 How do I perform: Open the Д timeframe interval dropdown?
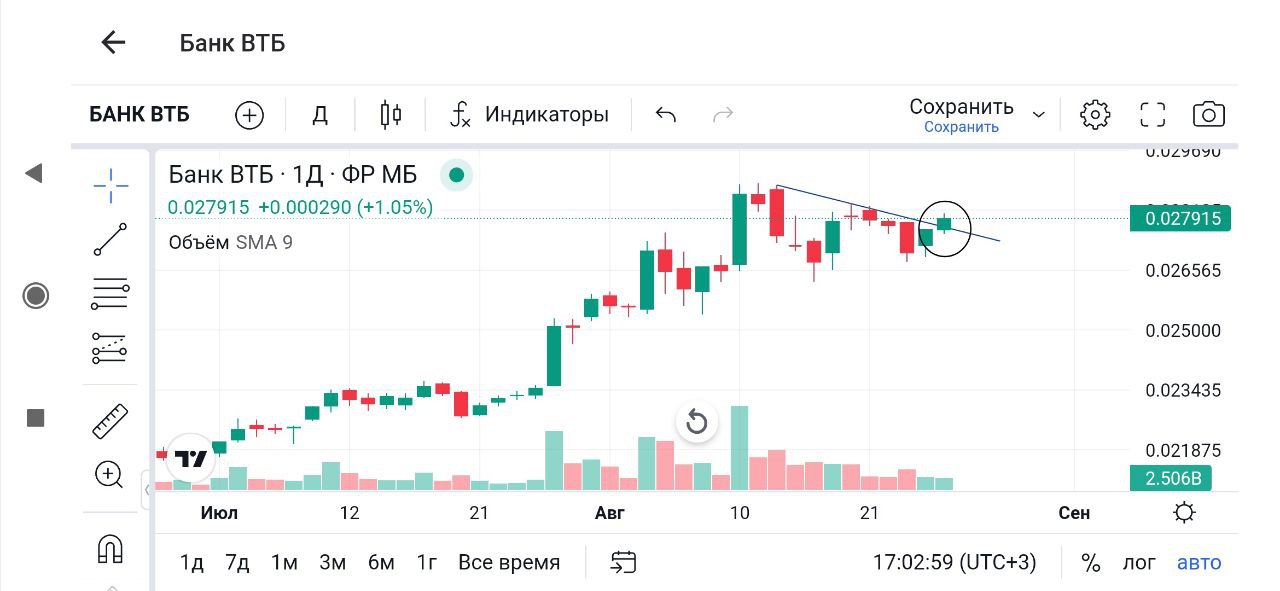[x=320, y=115]
